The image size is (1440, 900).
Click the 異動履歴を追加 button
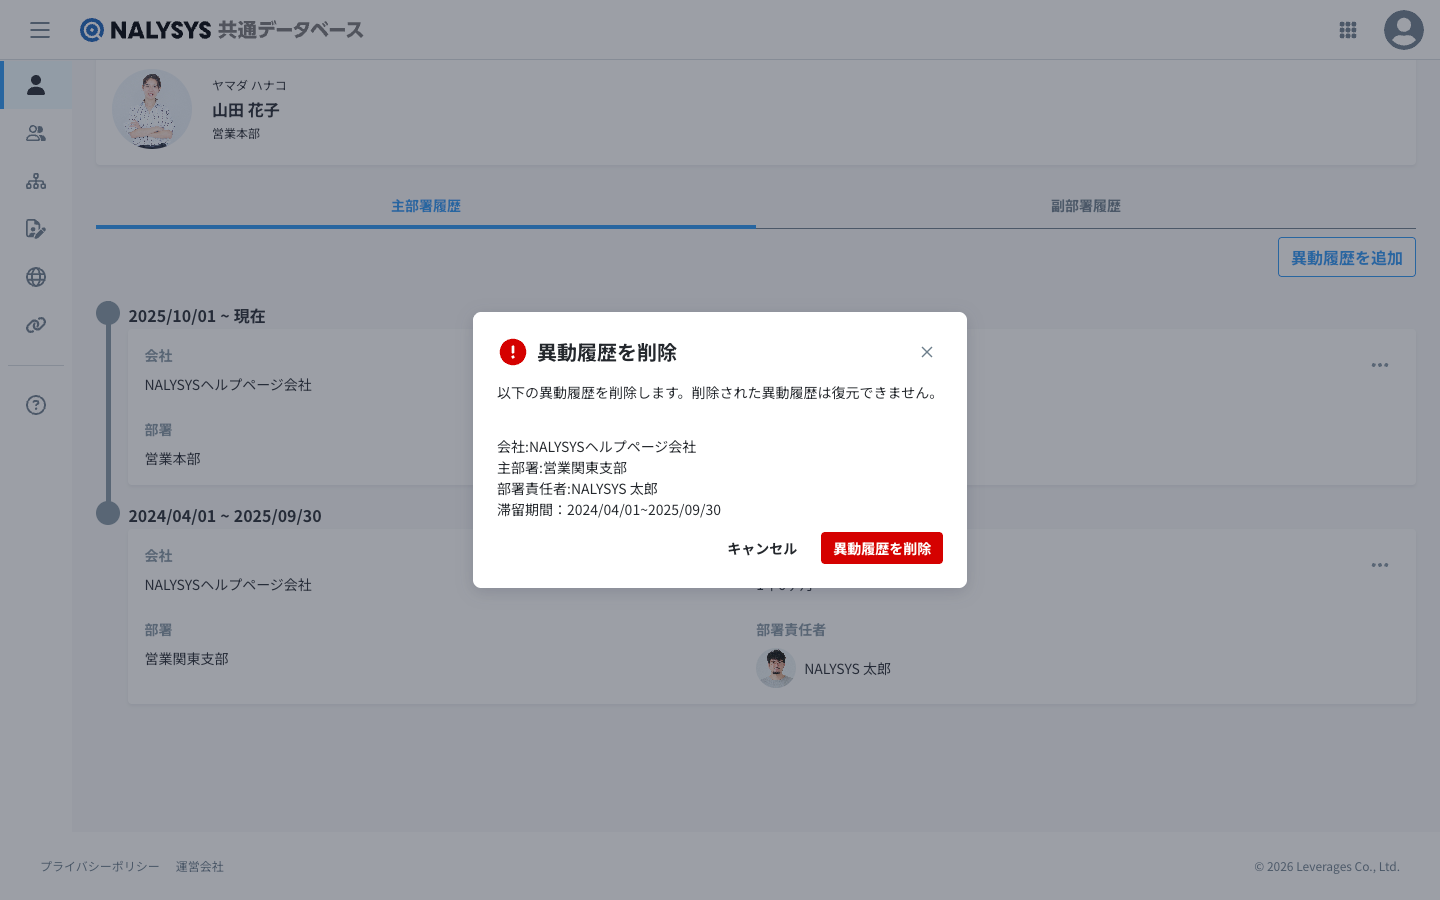coord(1346,257)
